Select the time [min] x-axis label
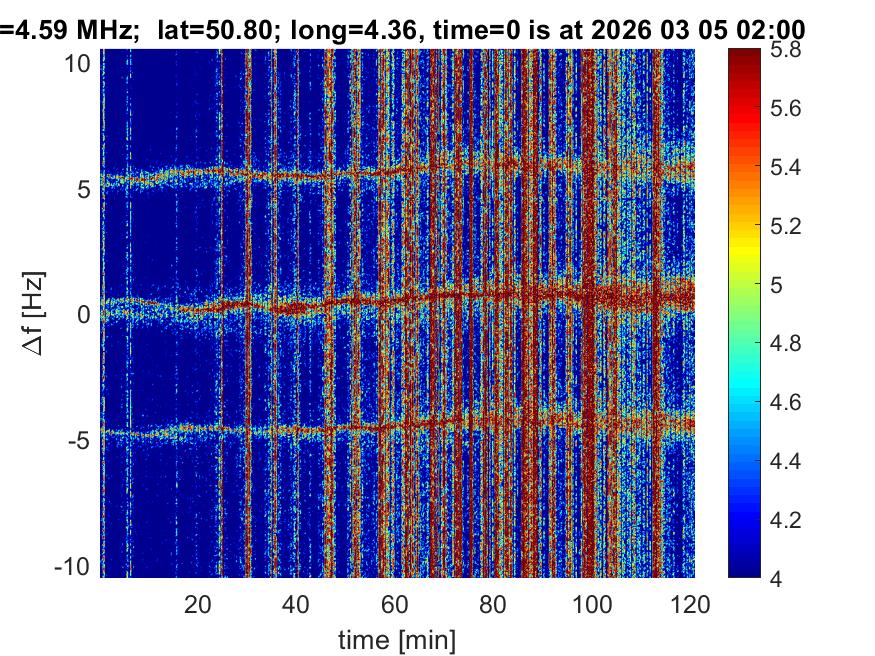Screen dimensions: 875x656 (x=398, y=637)
